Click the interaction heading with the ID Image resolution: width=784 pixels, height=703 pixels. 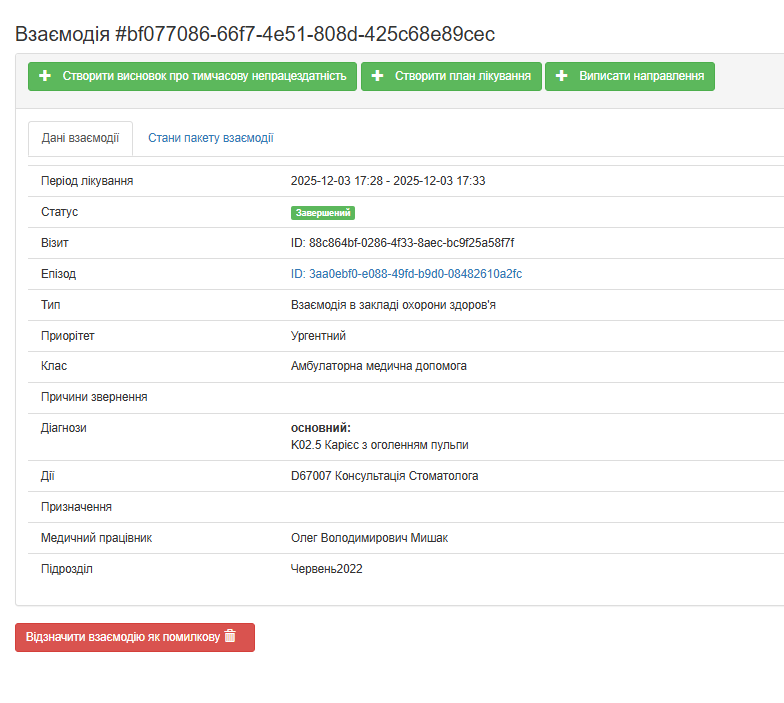tap(255, 34)
